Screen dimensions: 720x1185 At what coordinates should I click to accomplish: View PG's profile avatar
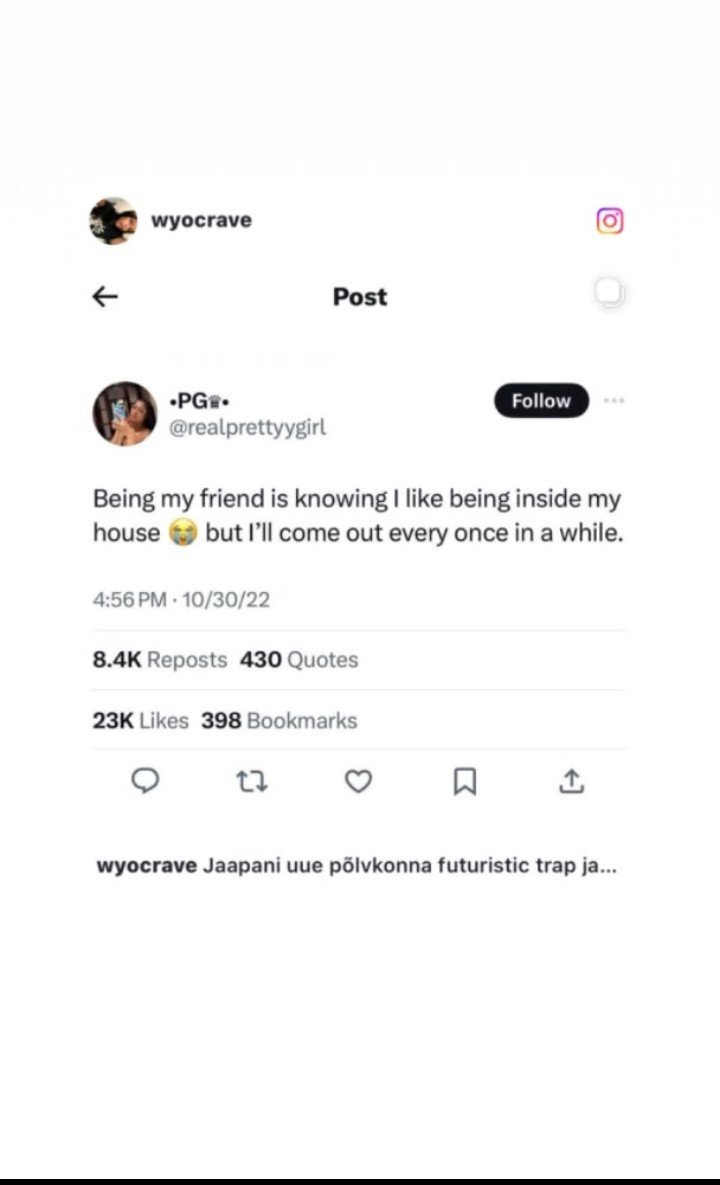(125, 413)
